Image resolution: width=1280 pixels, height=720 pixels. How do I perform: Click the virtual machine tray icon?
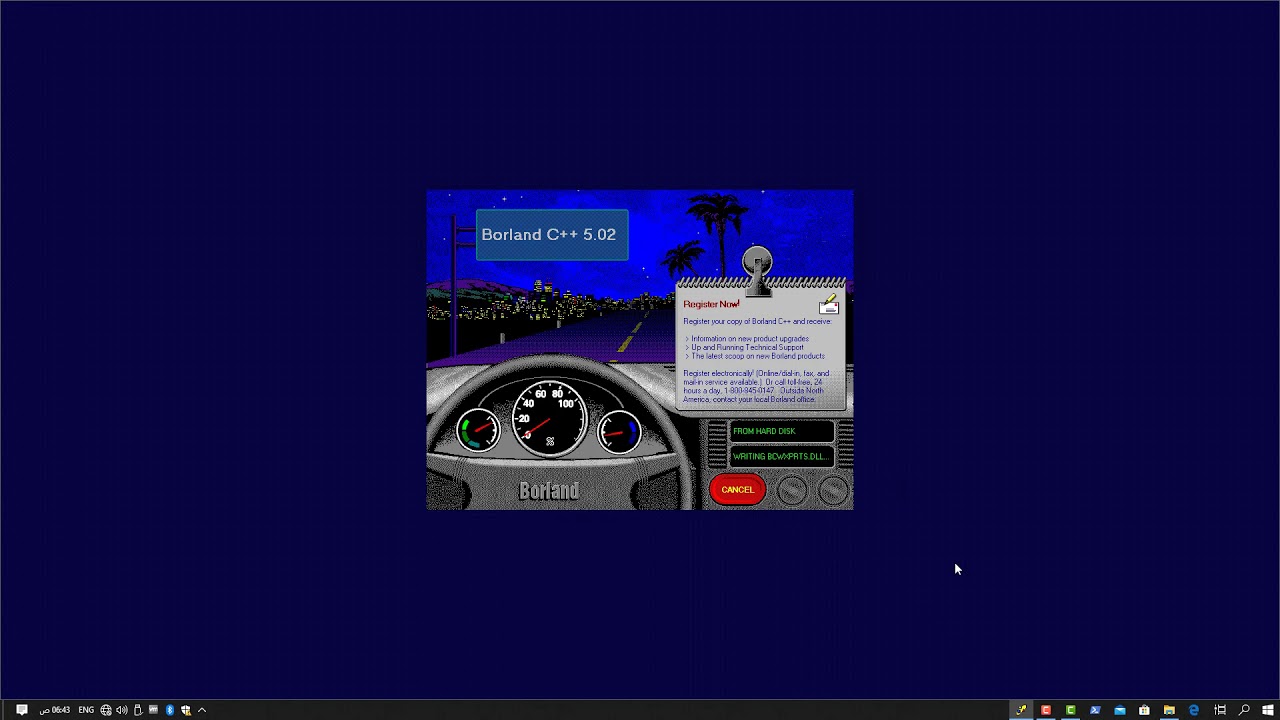153,709
